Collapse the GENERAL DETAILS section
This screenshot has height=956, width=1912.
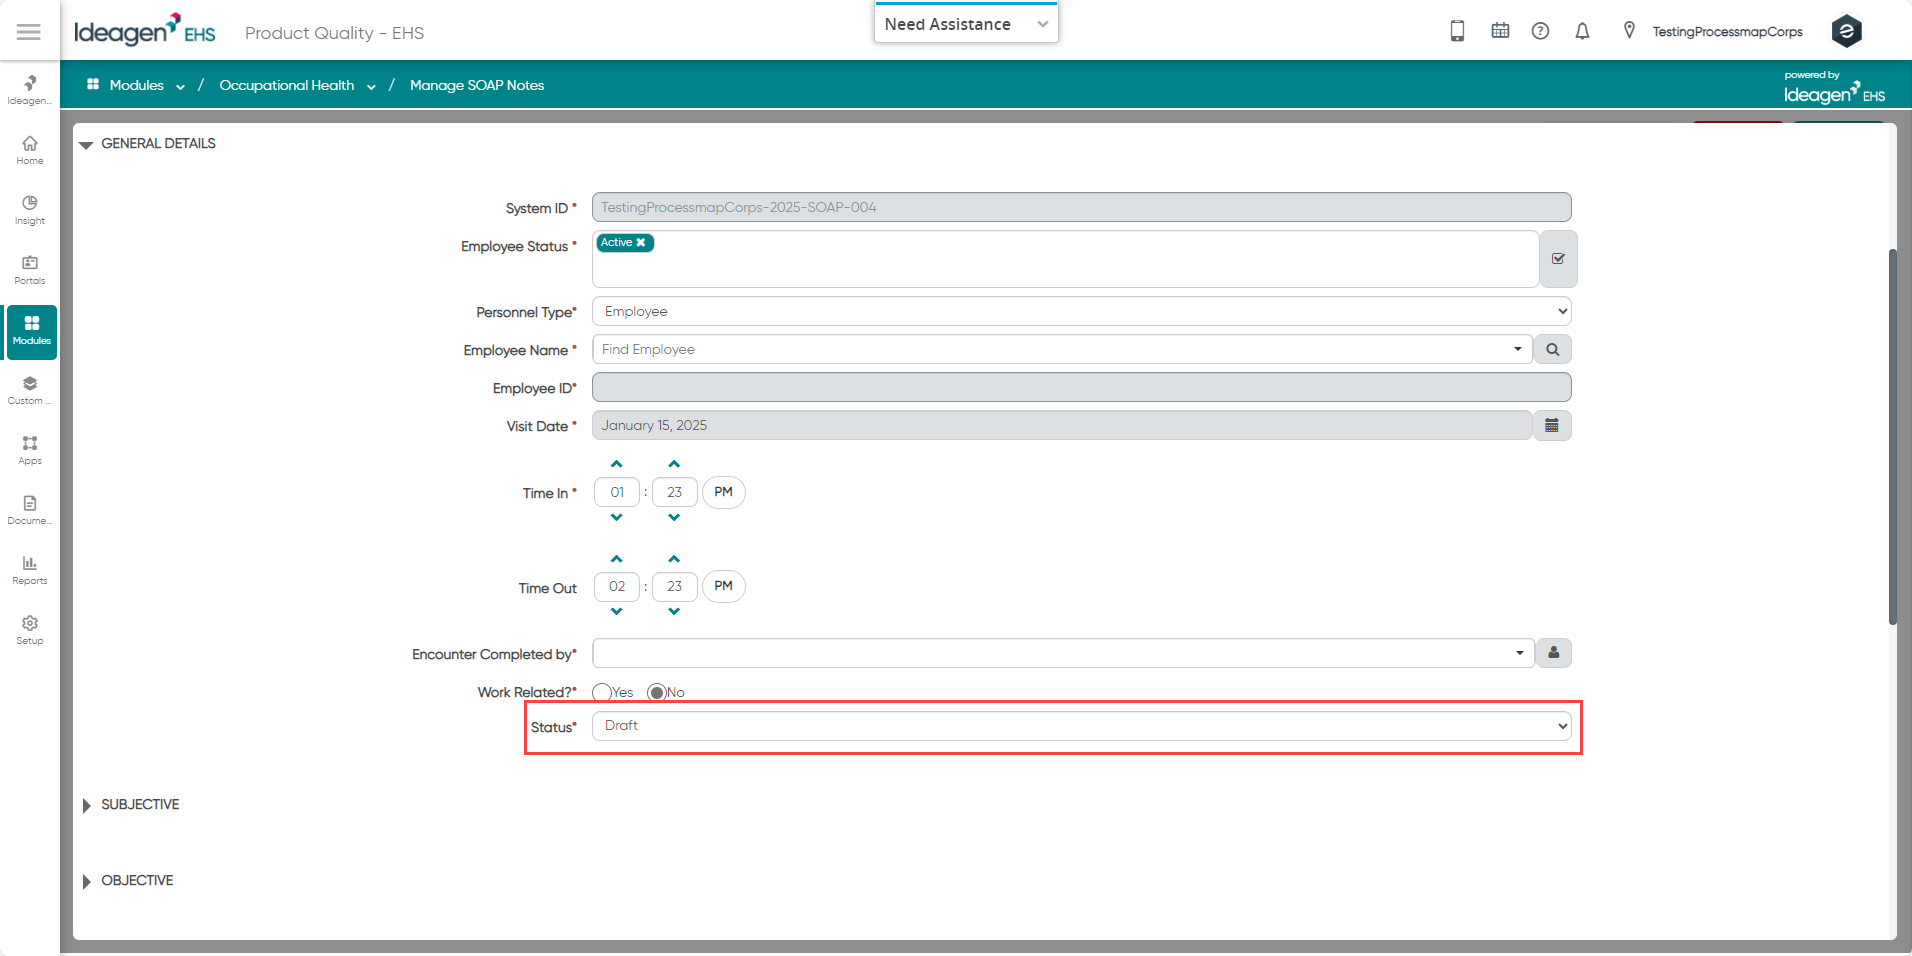pyautogui.click(x=86, y=145)
